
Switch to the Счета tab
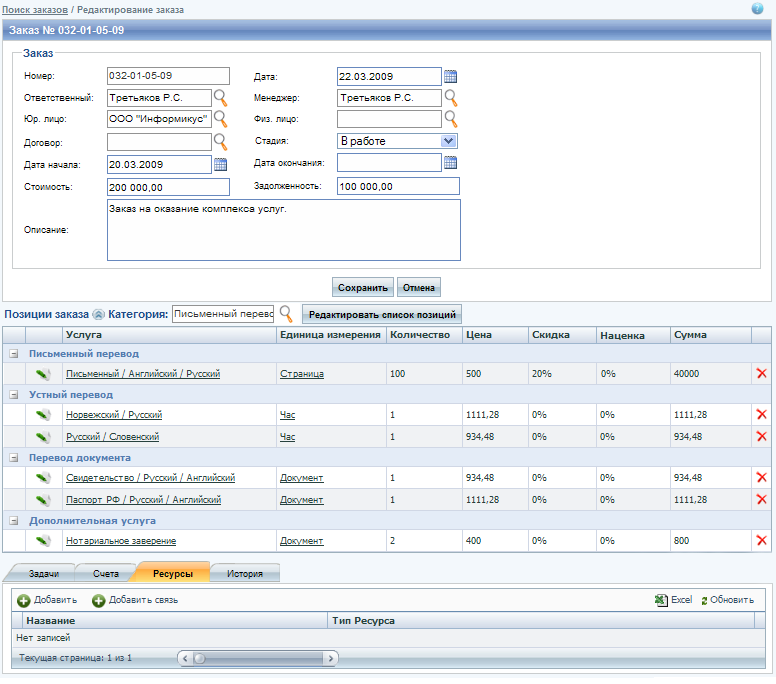tap(106, 574)
